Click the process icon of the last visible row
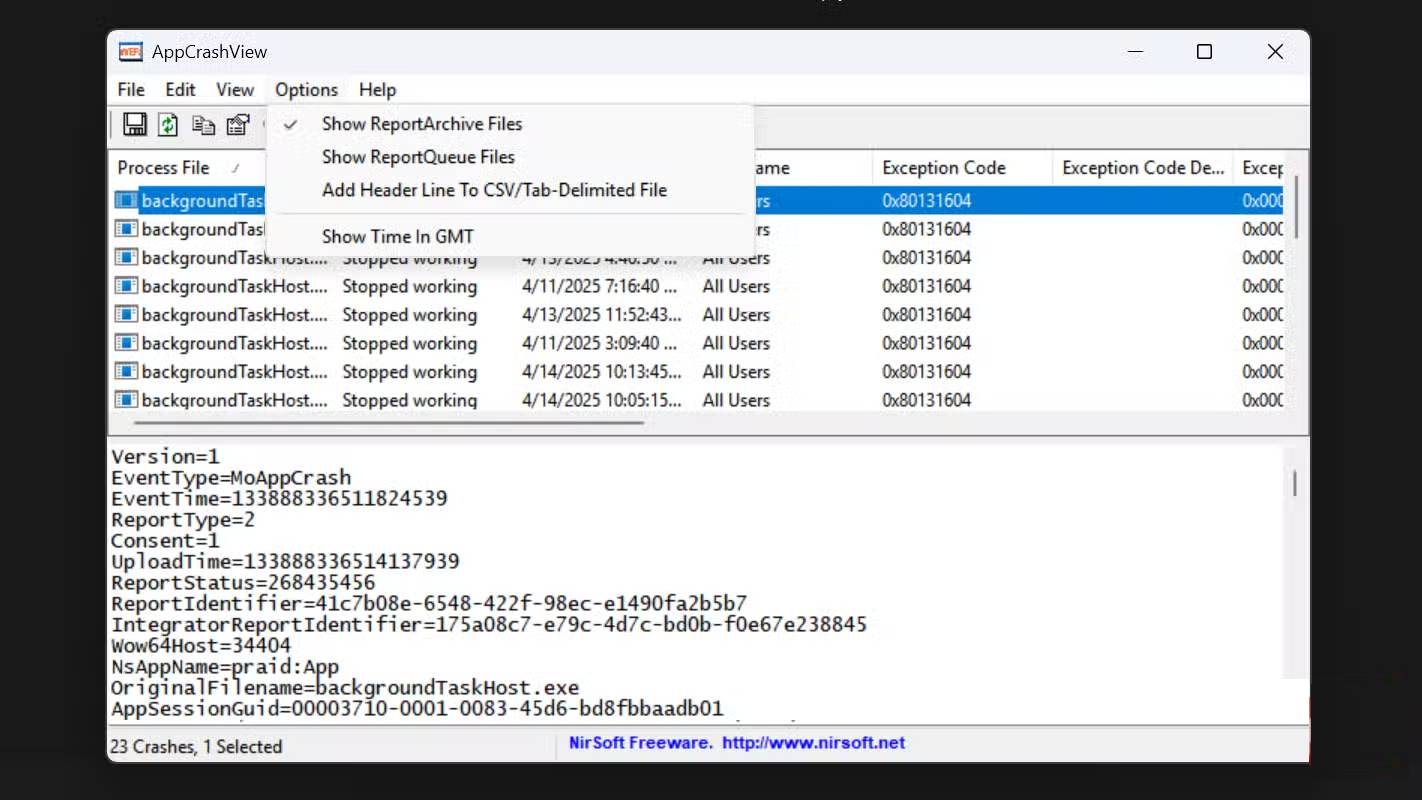 [126, 400]
